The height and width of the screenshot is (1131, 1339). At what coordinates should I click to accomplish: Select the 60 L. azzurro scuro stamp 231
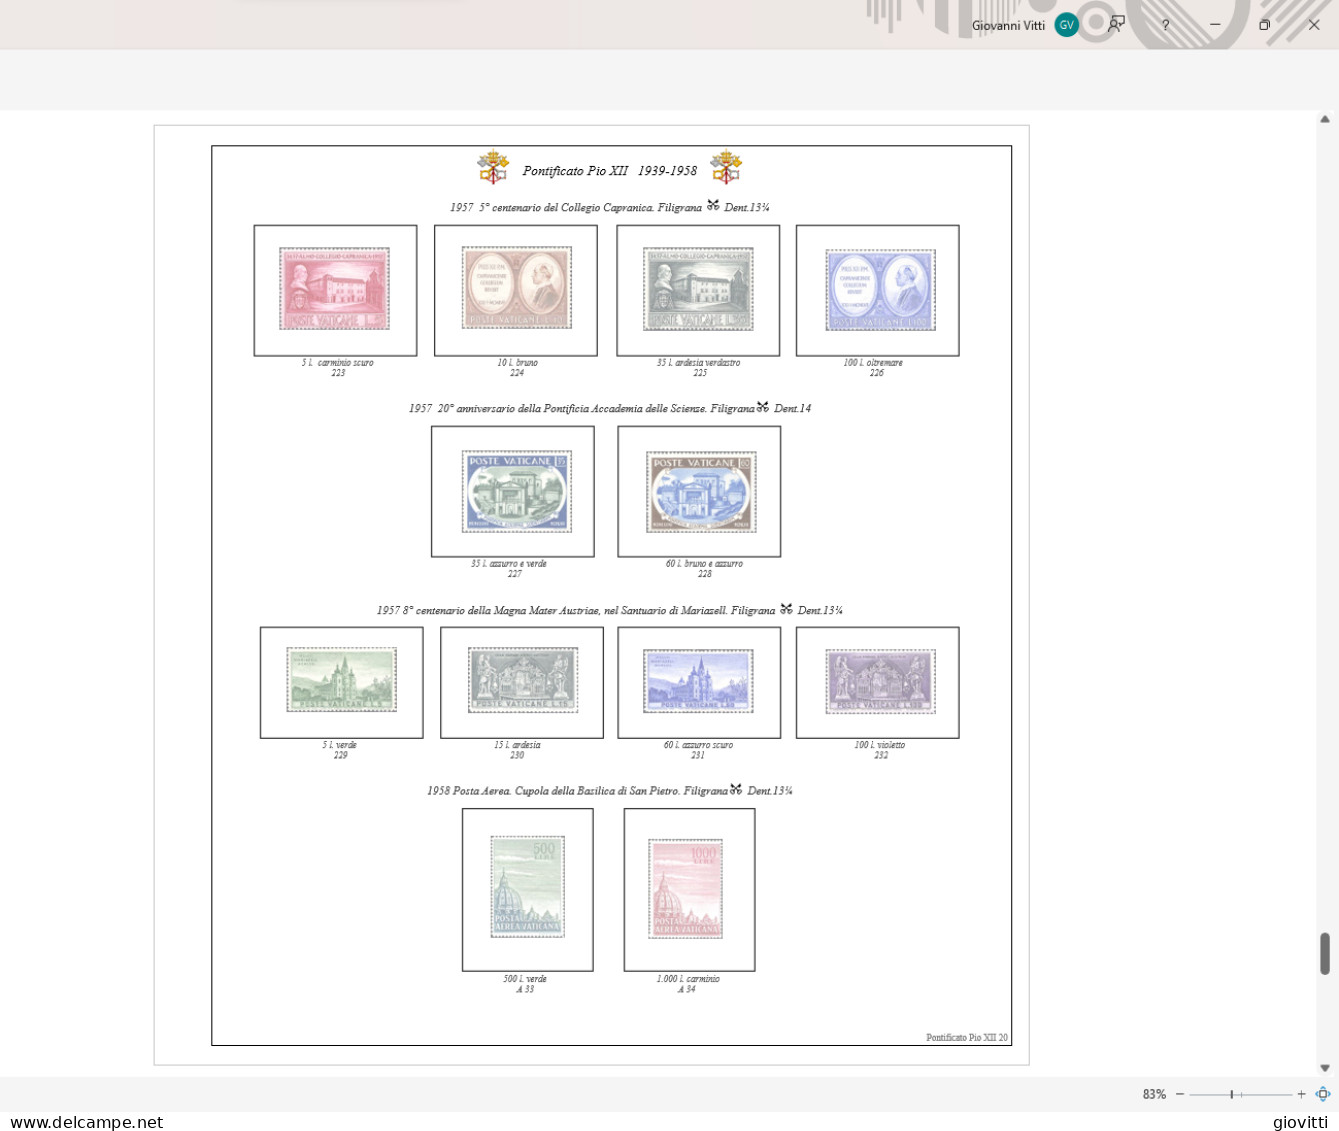tap(699, 682)
